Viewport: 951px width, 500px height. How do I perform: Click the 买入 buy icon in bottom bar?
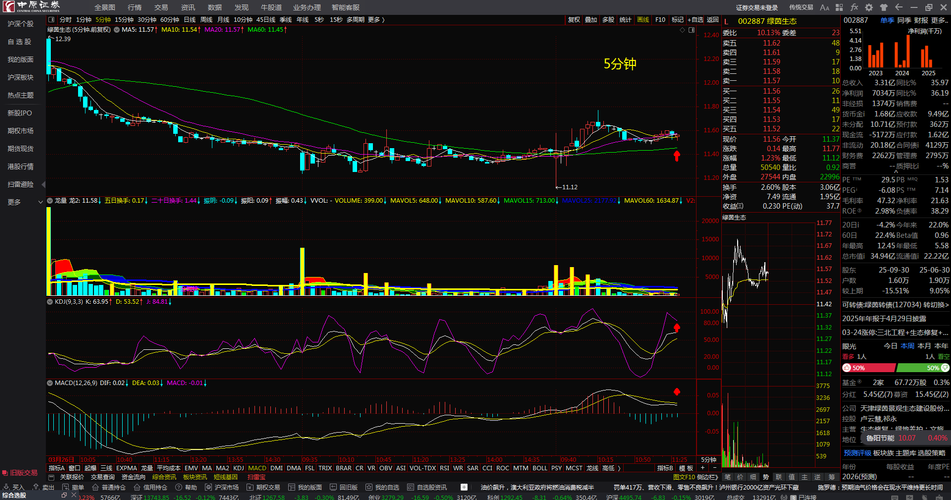coord(6,487)
